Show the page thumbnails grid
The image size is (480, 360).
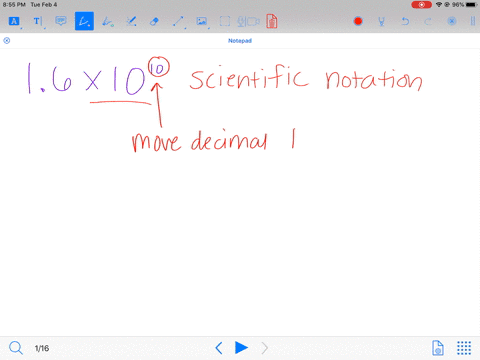pyautogui.click(x=464, y=348)
